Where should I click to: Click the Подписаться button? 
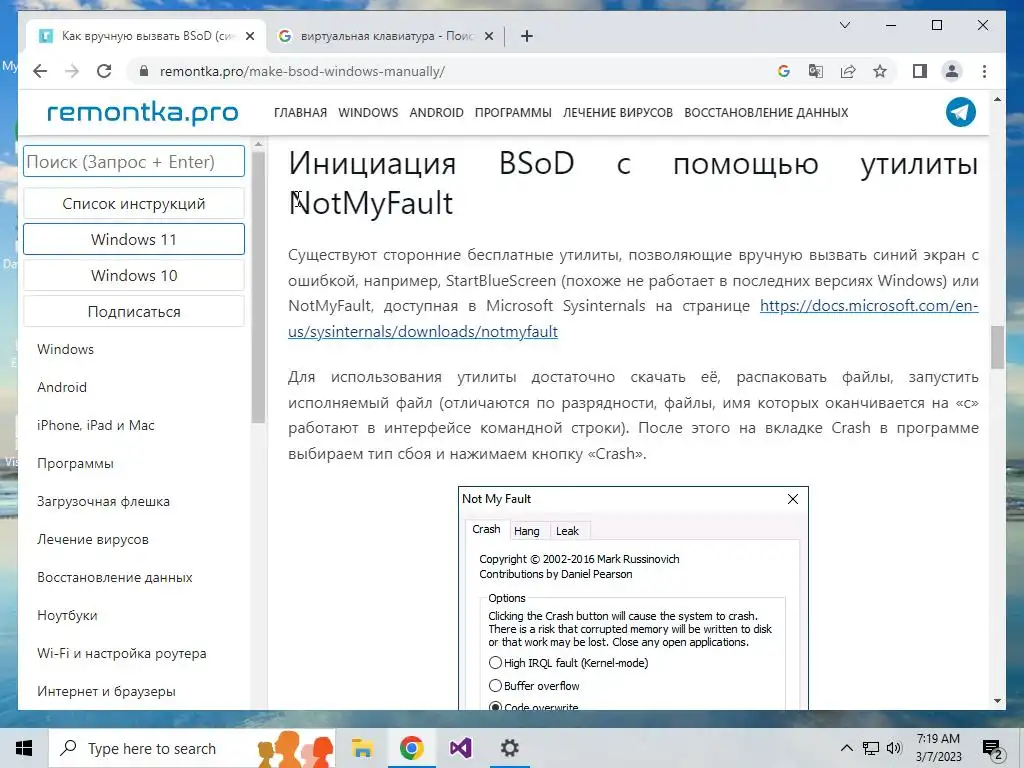tap(134, 312)
